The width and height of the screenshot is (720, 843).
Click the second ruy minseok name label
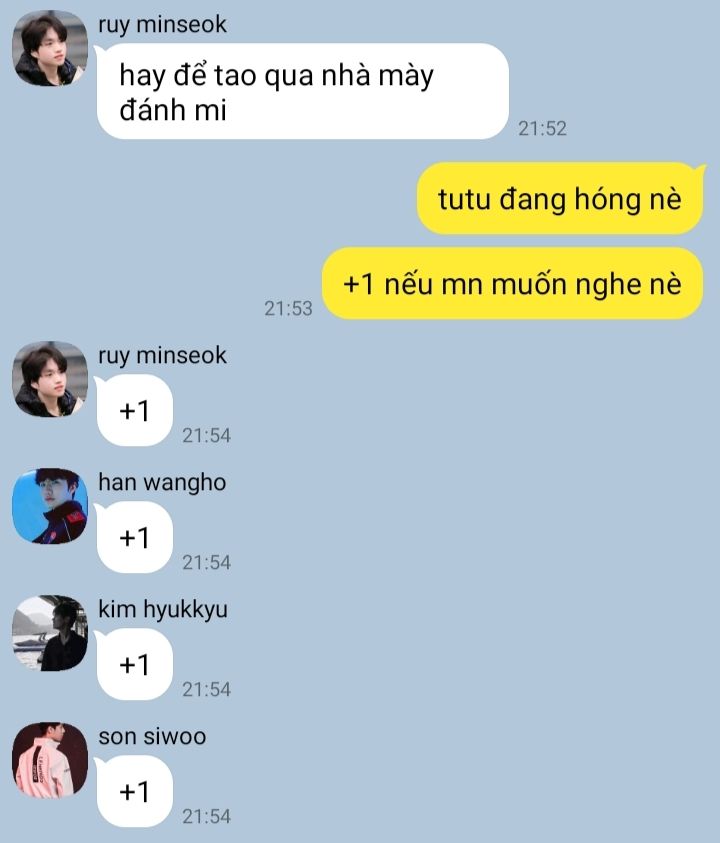(x=162, y=356)
